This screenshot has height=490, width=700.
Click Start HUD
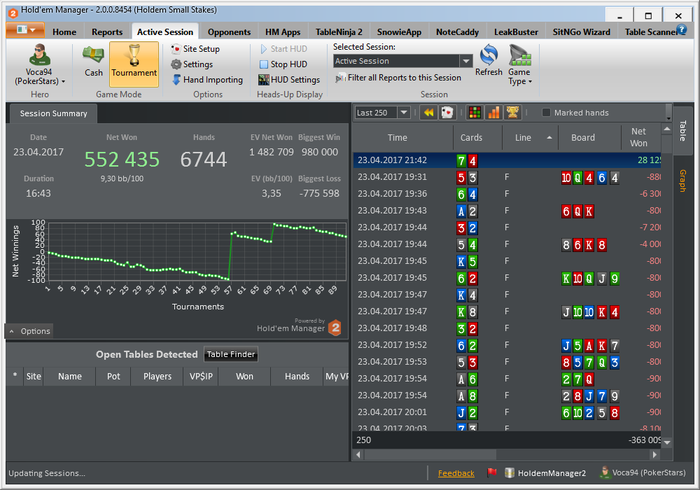[x=283, y=49]
